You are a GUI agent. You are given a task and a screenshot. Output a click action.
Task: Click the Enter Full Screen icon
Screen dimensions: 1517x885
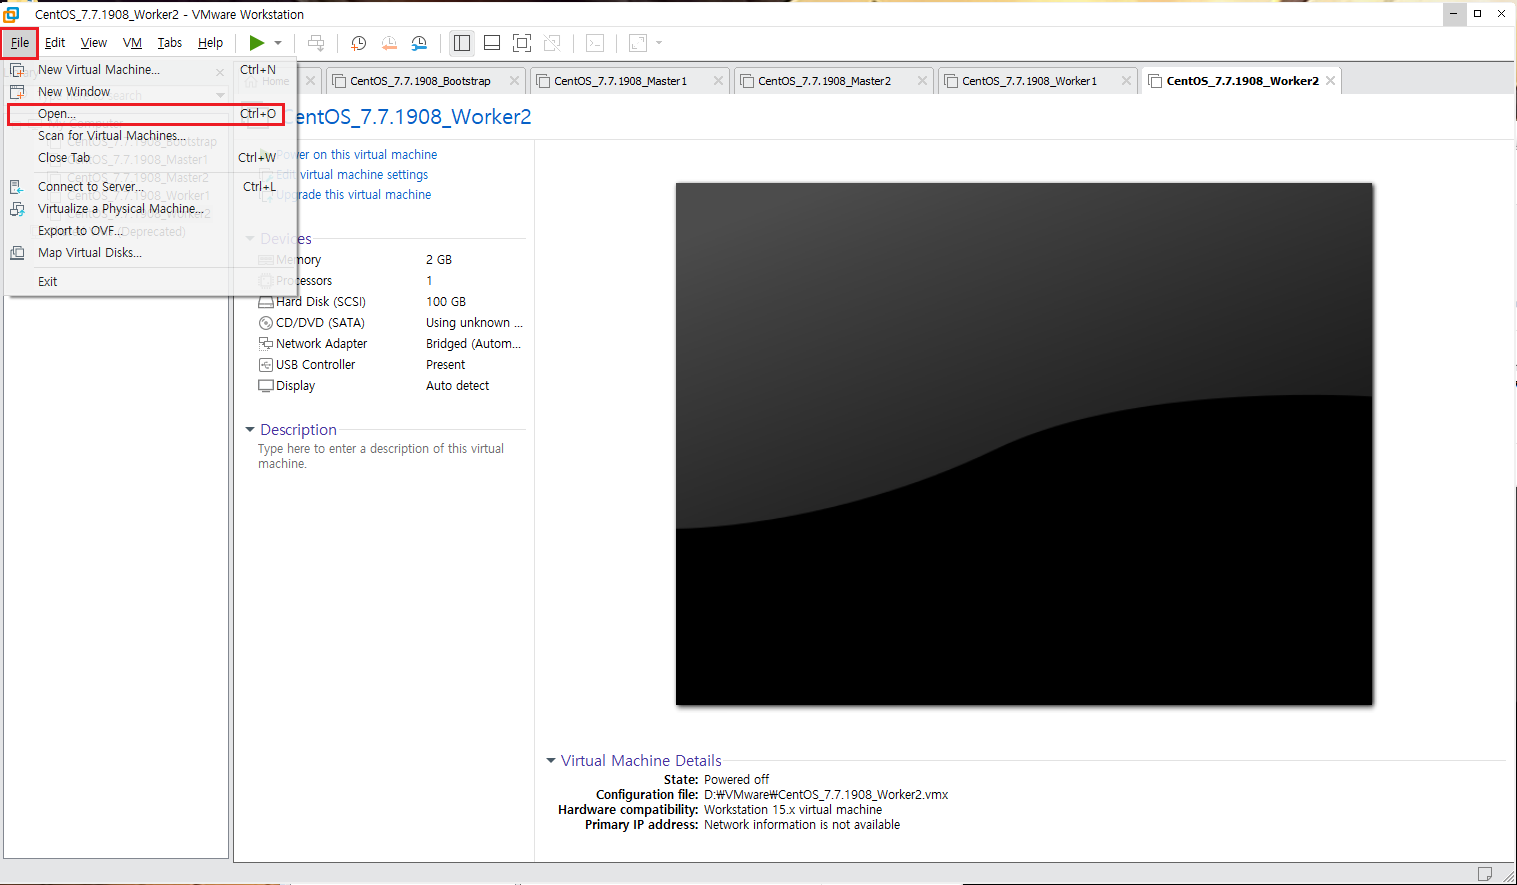[522, 43]
